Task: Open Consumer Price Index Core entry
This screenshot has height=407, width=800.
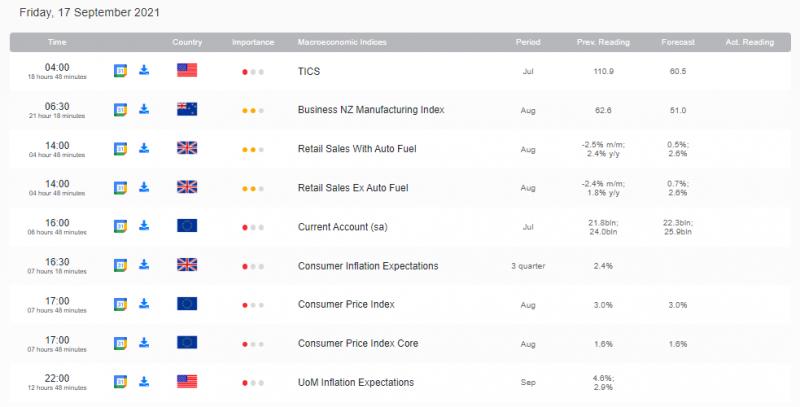Action: click(x=358, y=343)
